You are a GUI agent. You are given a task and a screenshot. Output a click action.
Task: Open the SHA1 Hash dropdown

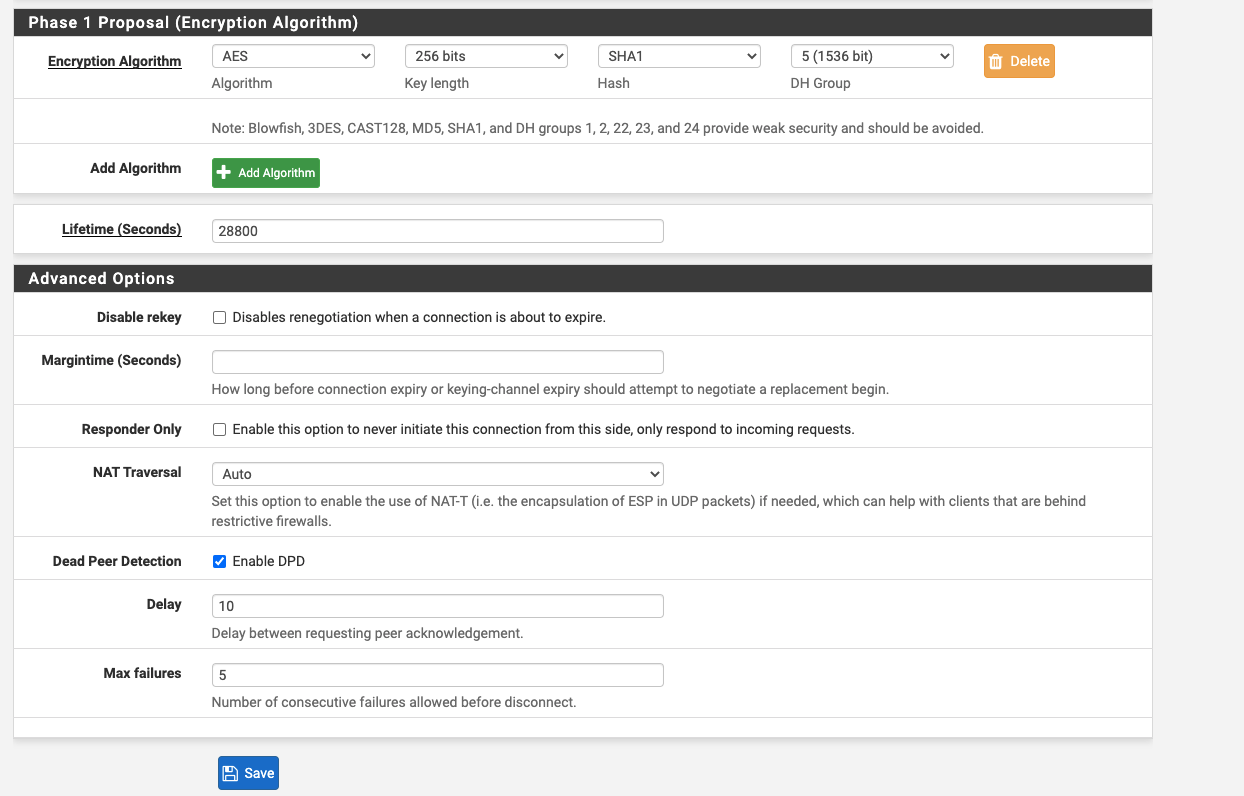tap(679, 56)
